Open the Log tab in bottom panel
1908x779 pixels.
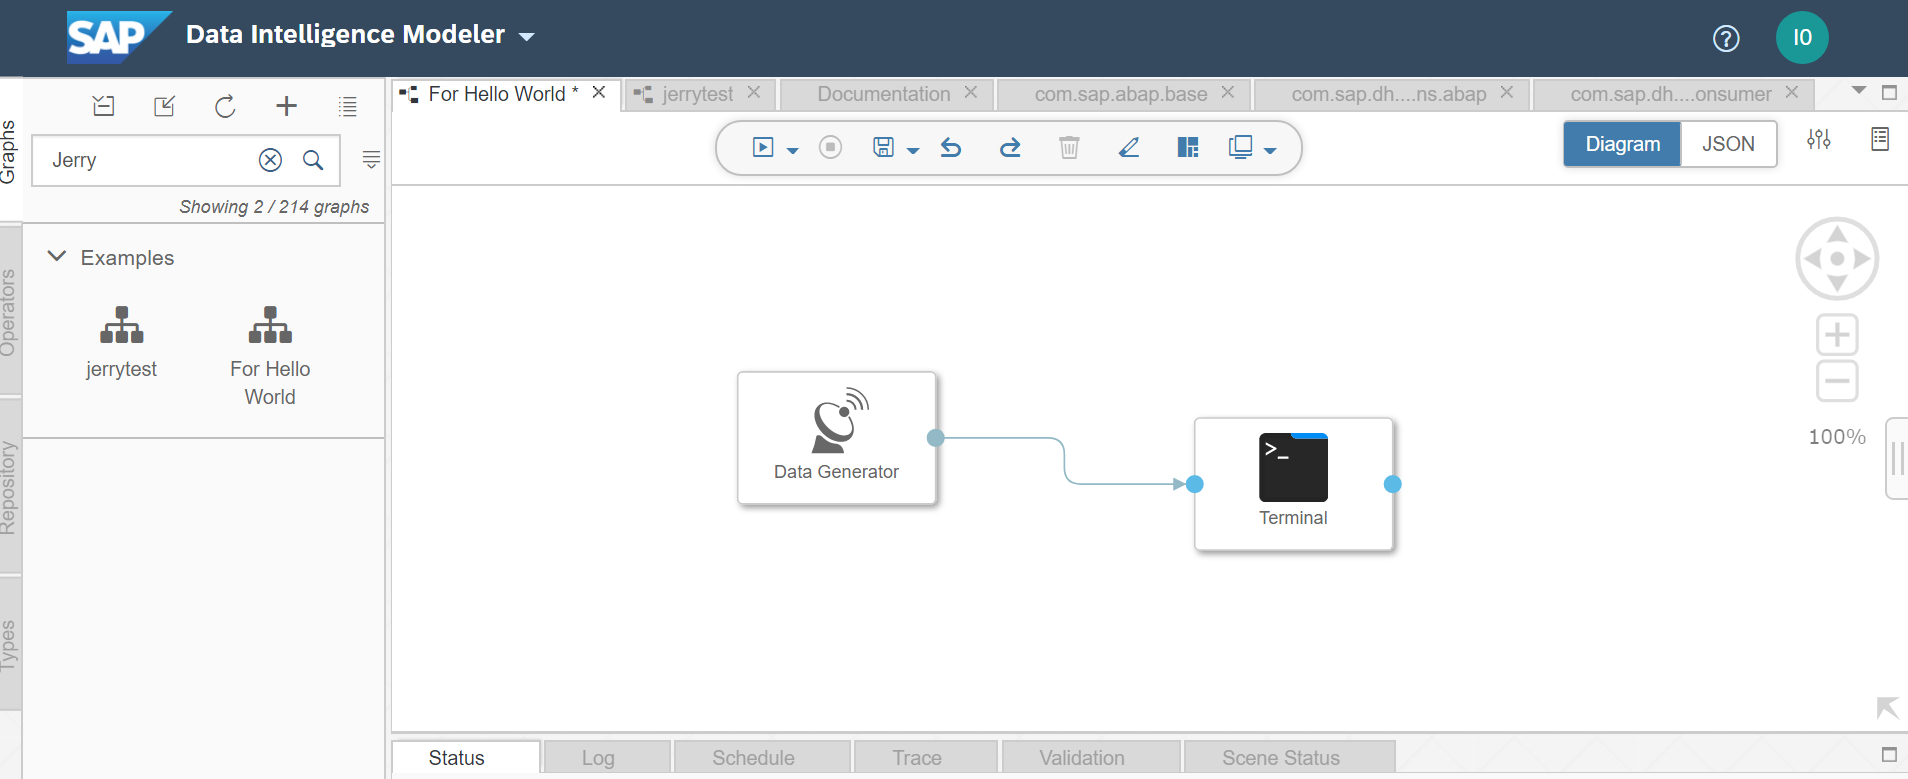click(x=607, y=757)
